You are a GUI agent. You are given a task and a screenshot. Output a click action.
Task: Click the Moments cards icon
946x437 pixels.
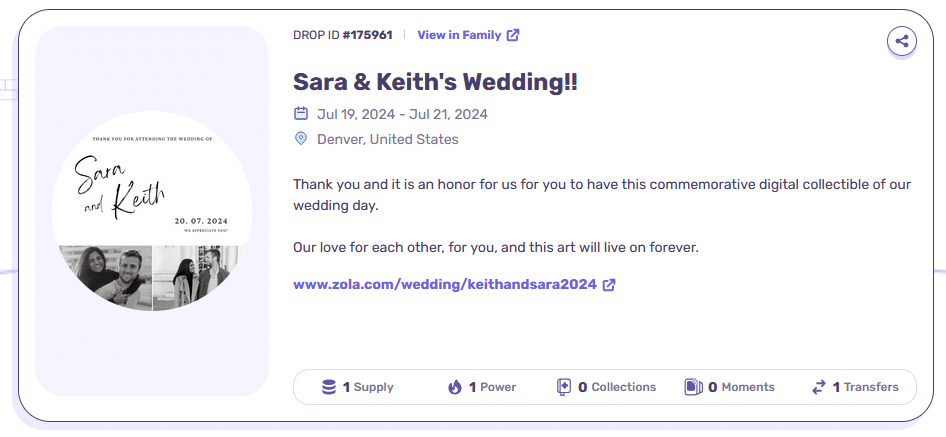[x=694, y=387]
